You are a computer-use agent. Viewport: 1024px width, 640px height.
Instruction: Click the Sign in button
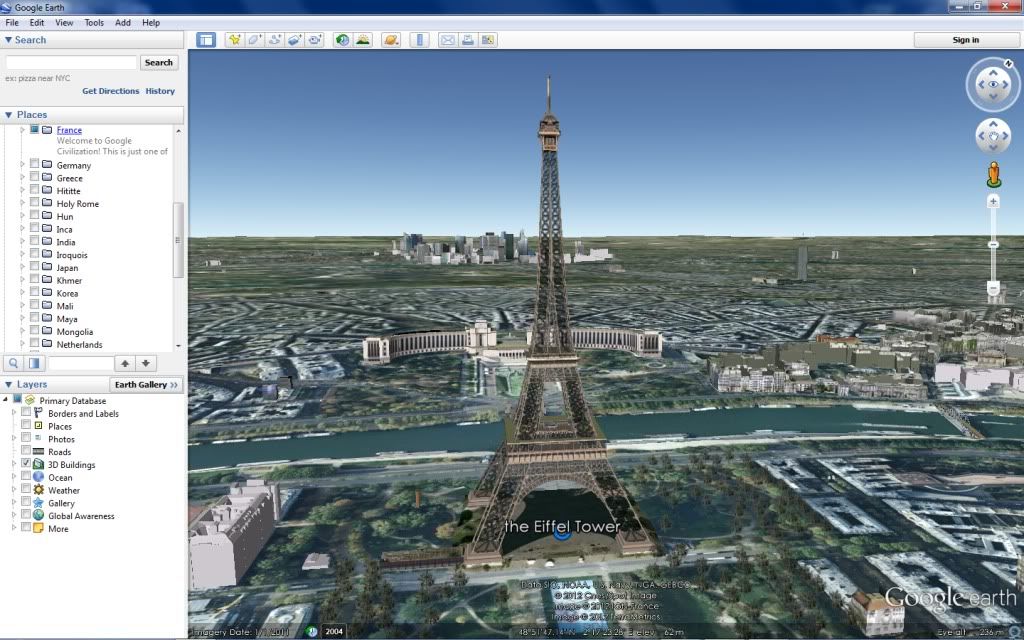(965, 40)
